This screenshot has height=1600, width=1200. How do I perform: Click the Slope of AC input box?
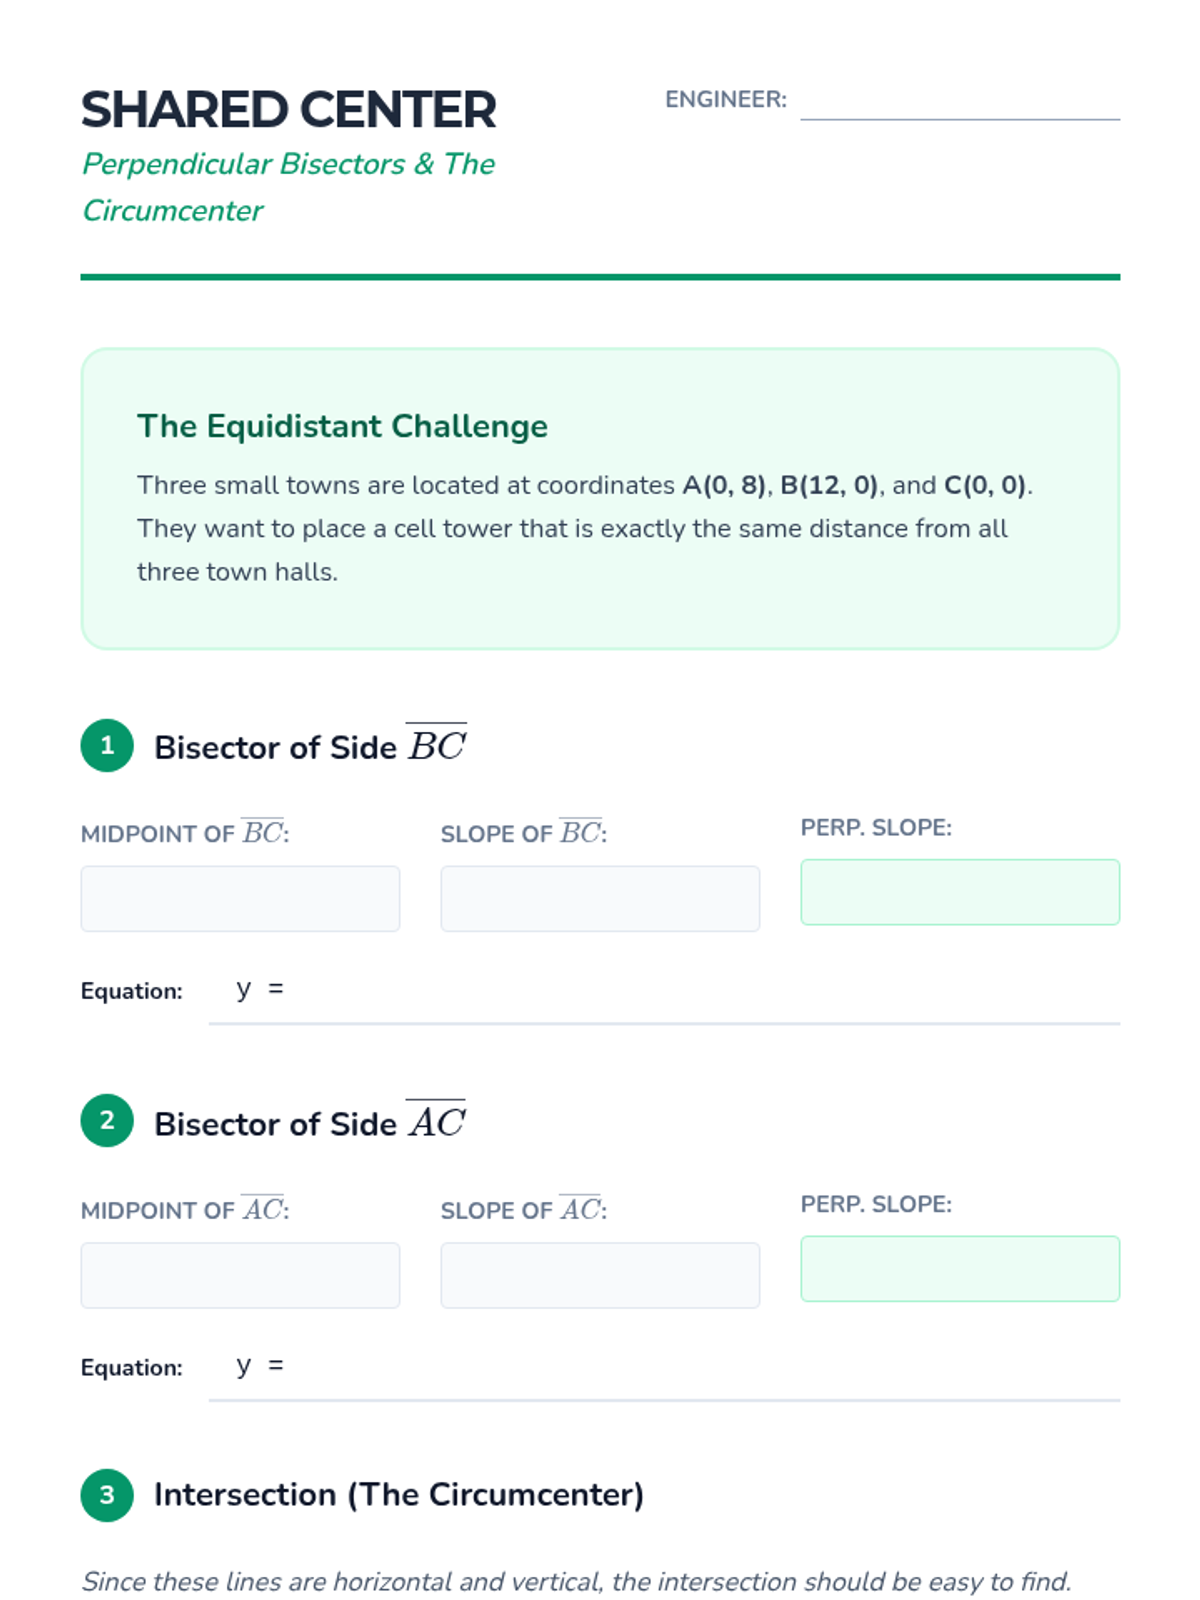tap(600, 1275)
